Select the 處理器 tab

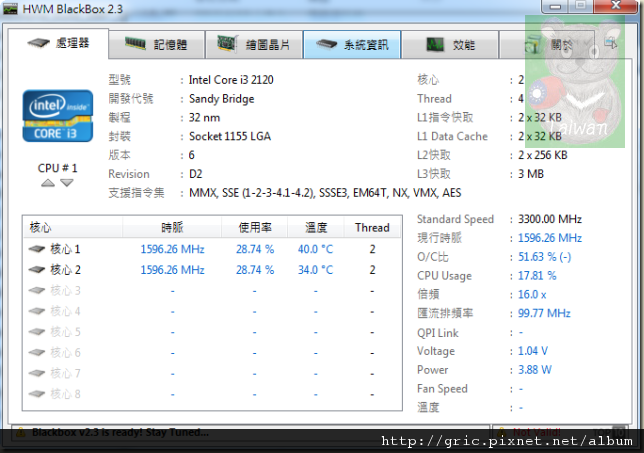click(x=58, y=43)
